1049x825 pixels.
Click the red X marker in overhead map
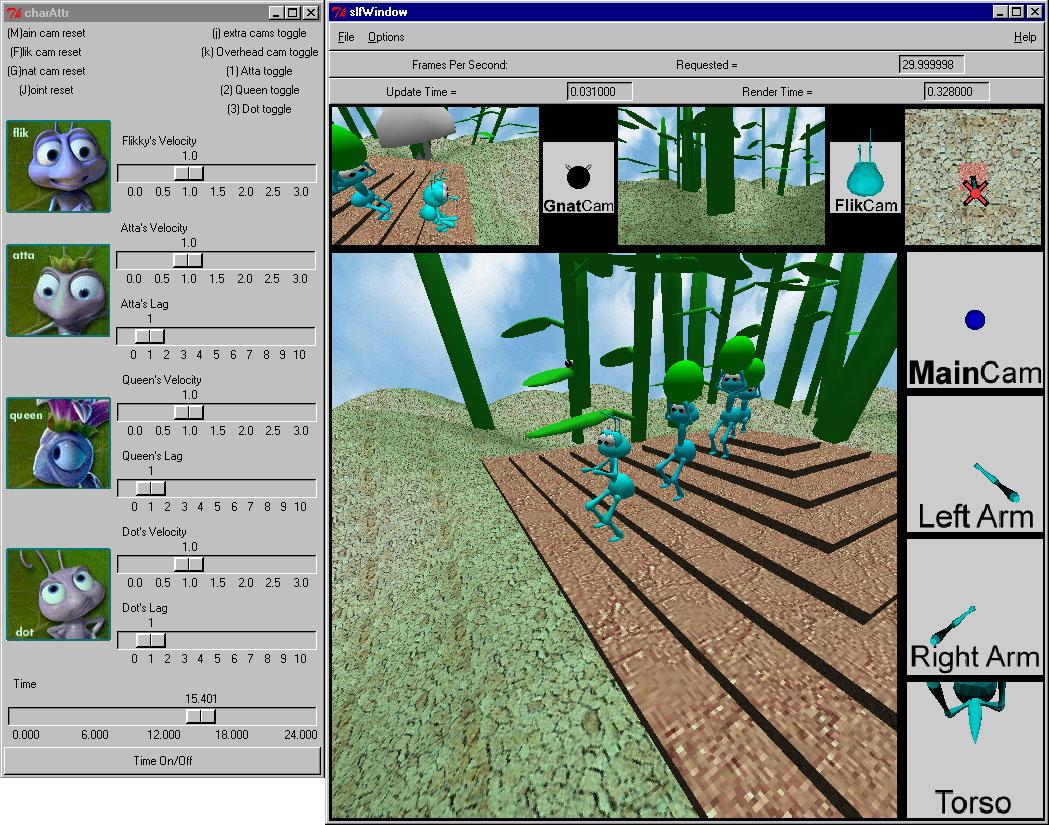(x=975, y=193)
